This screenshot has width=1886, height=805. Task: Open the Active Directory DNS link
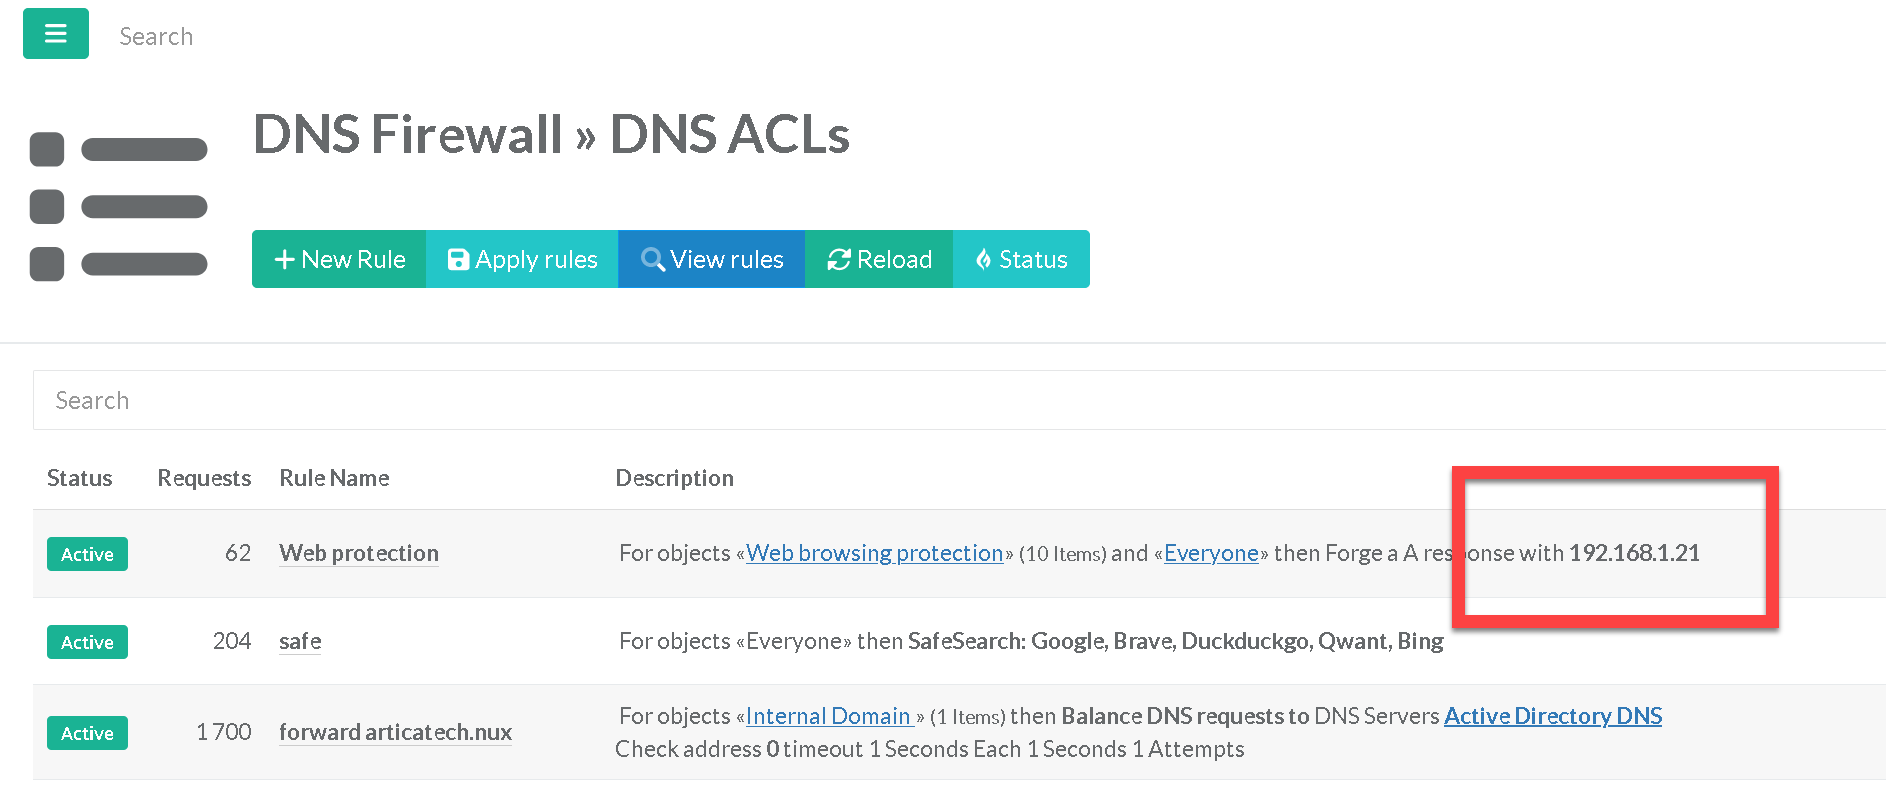coord(1552,716)
